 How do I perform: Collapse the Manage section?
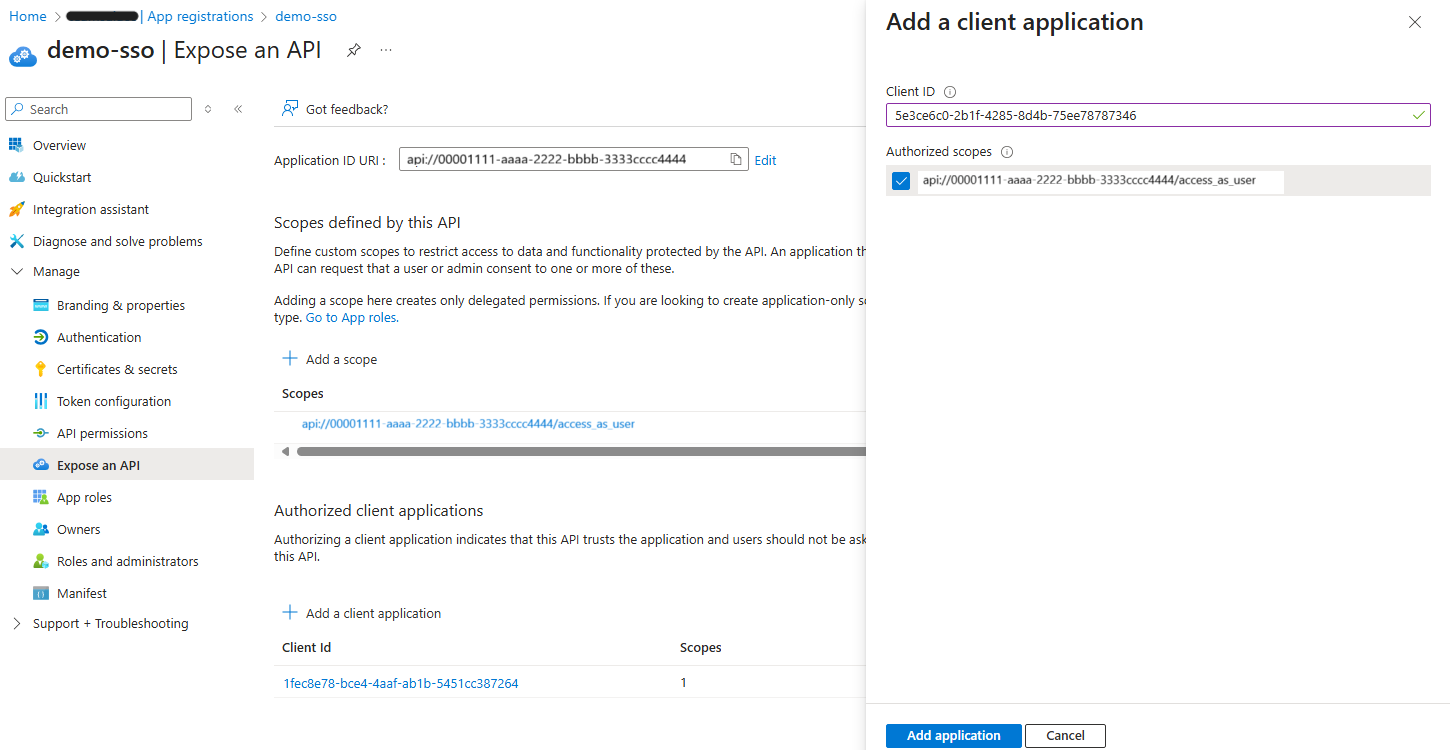pos(16,271)
